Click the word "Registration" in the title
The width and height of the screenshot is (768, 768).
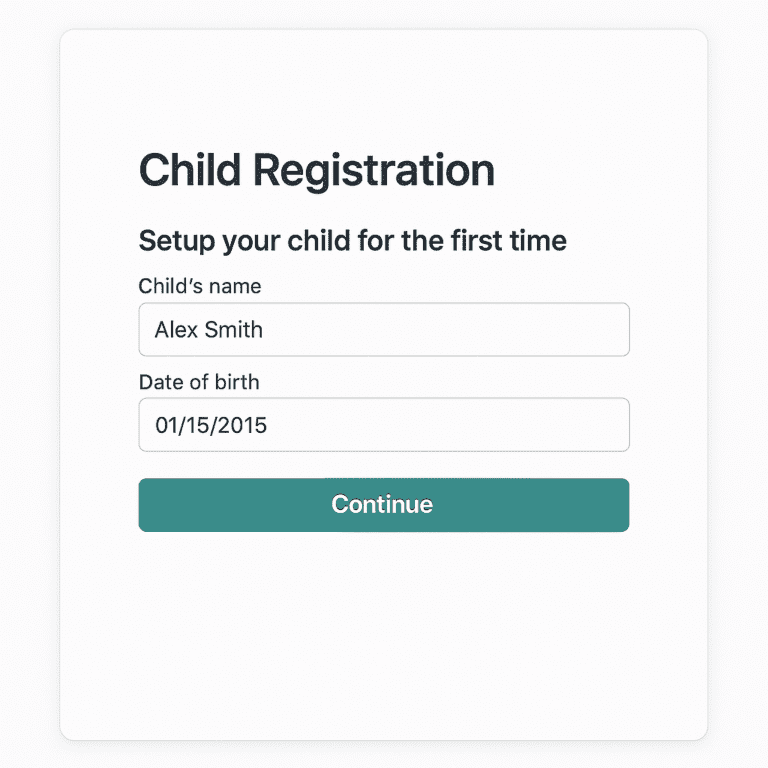(373, 171)
